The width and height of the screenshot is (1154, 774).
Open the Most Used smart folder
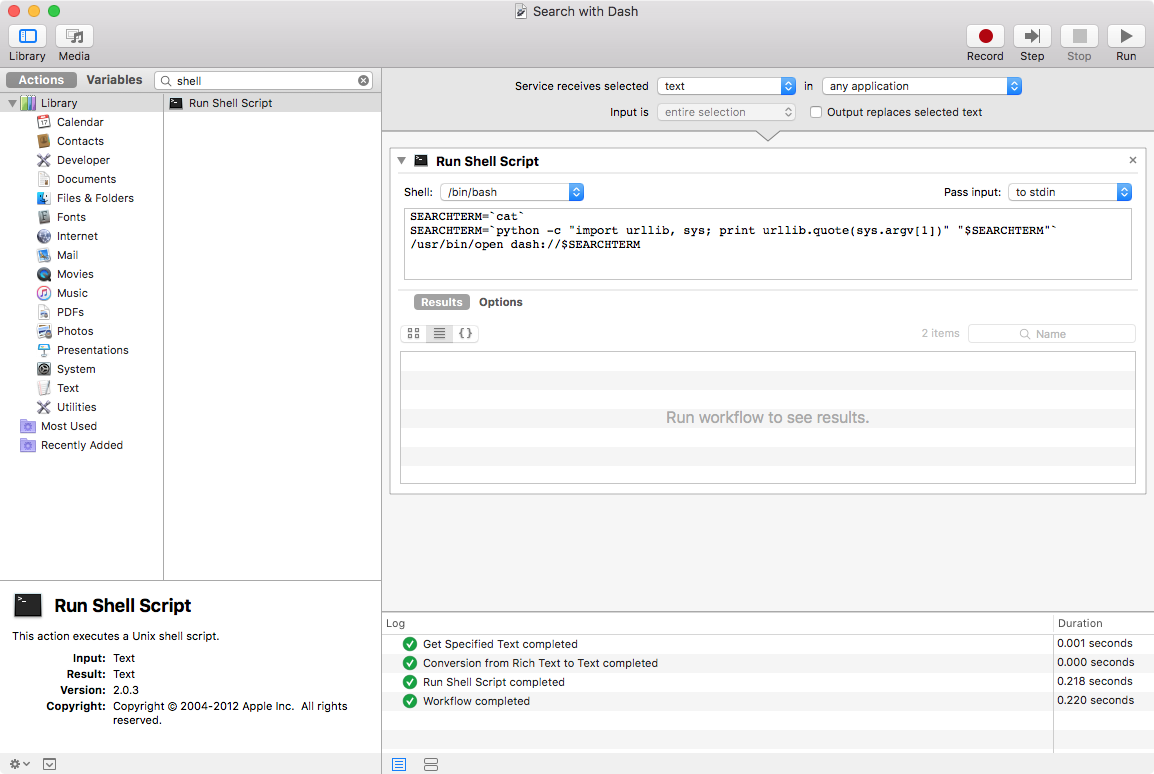(x=68, y=427)
